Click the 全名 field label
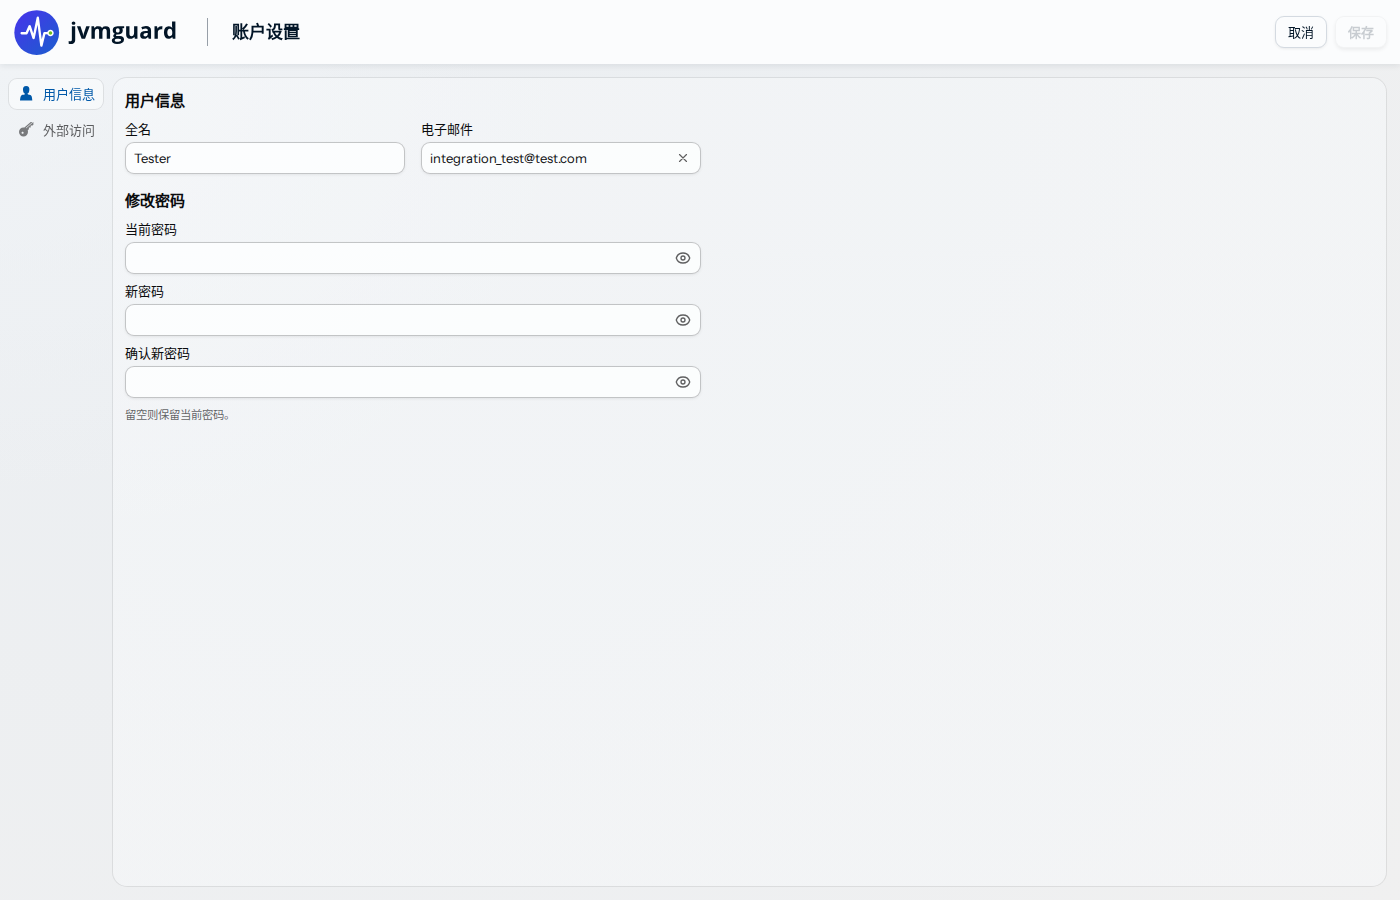Viewport: 1400px width, 900px height. tap(138, 130)
